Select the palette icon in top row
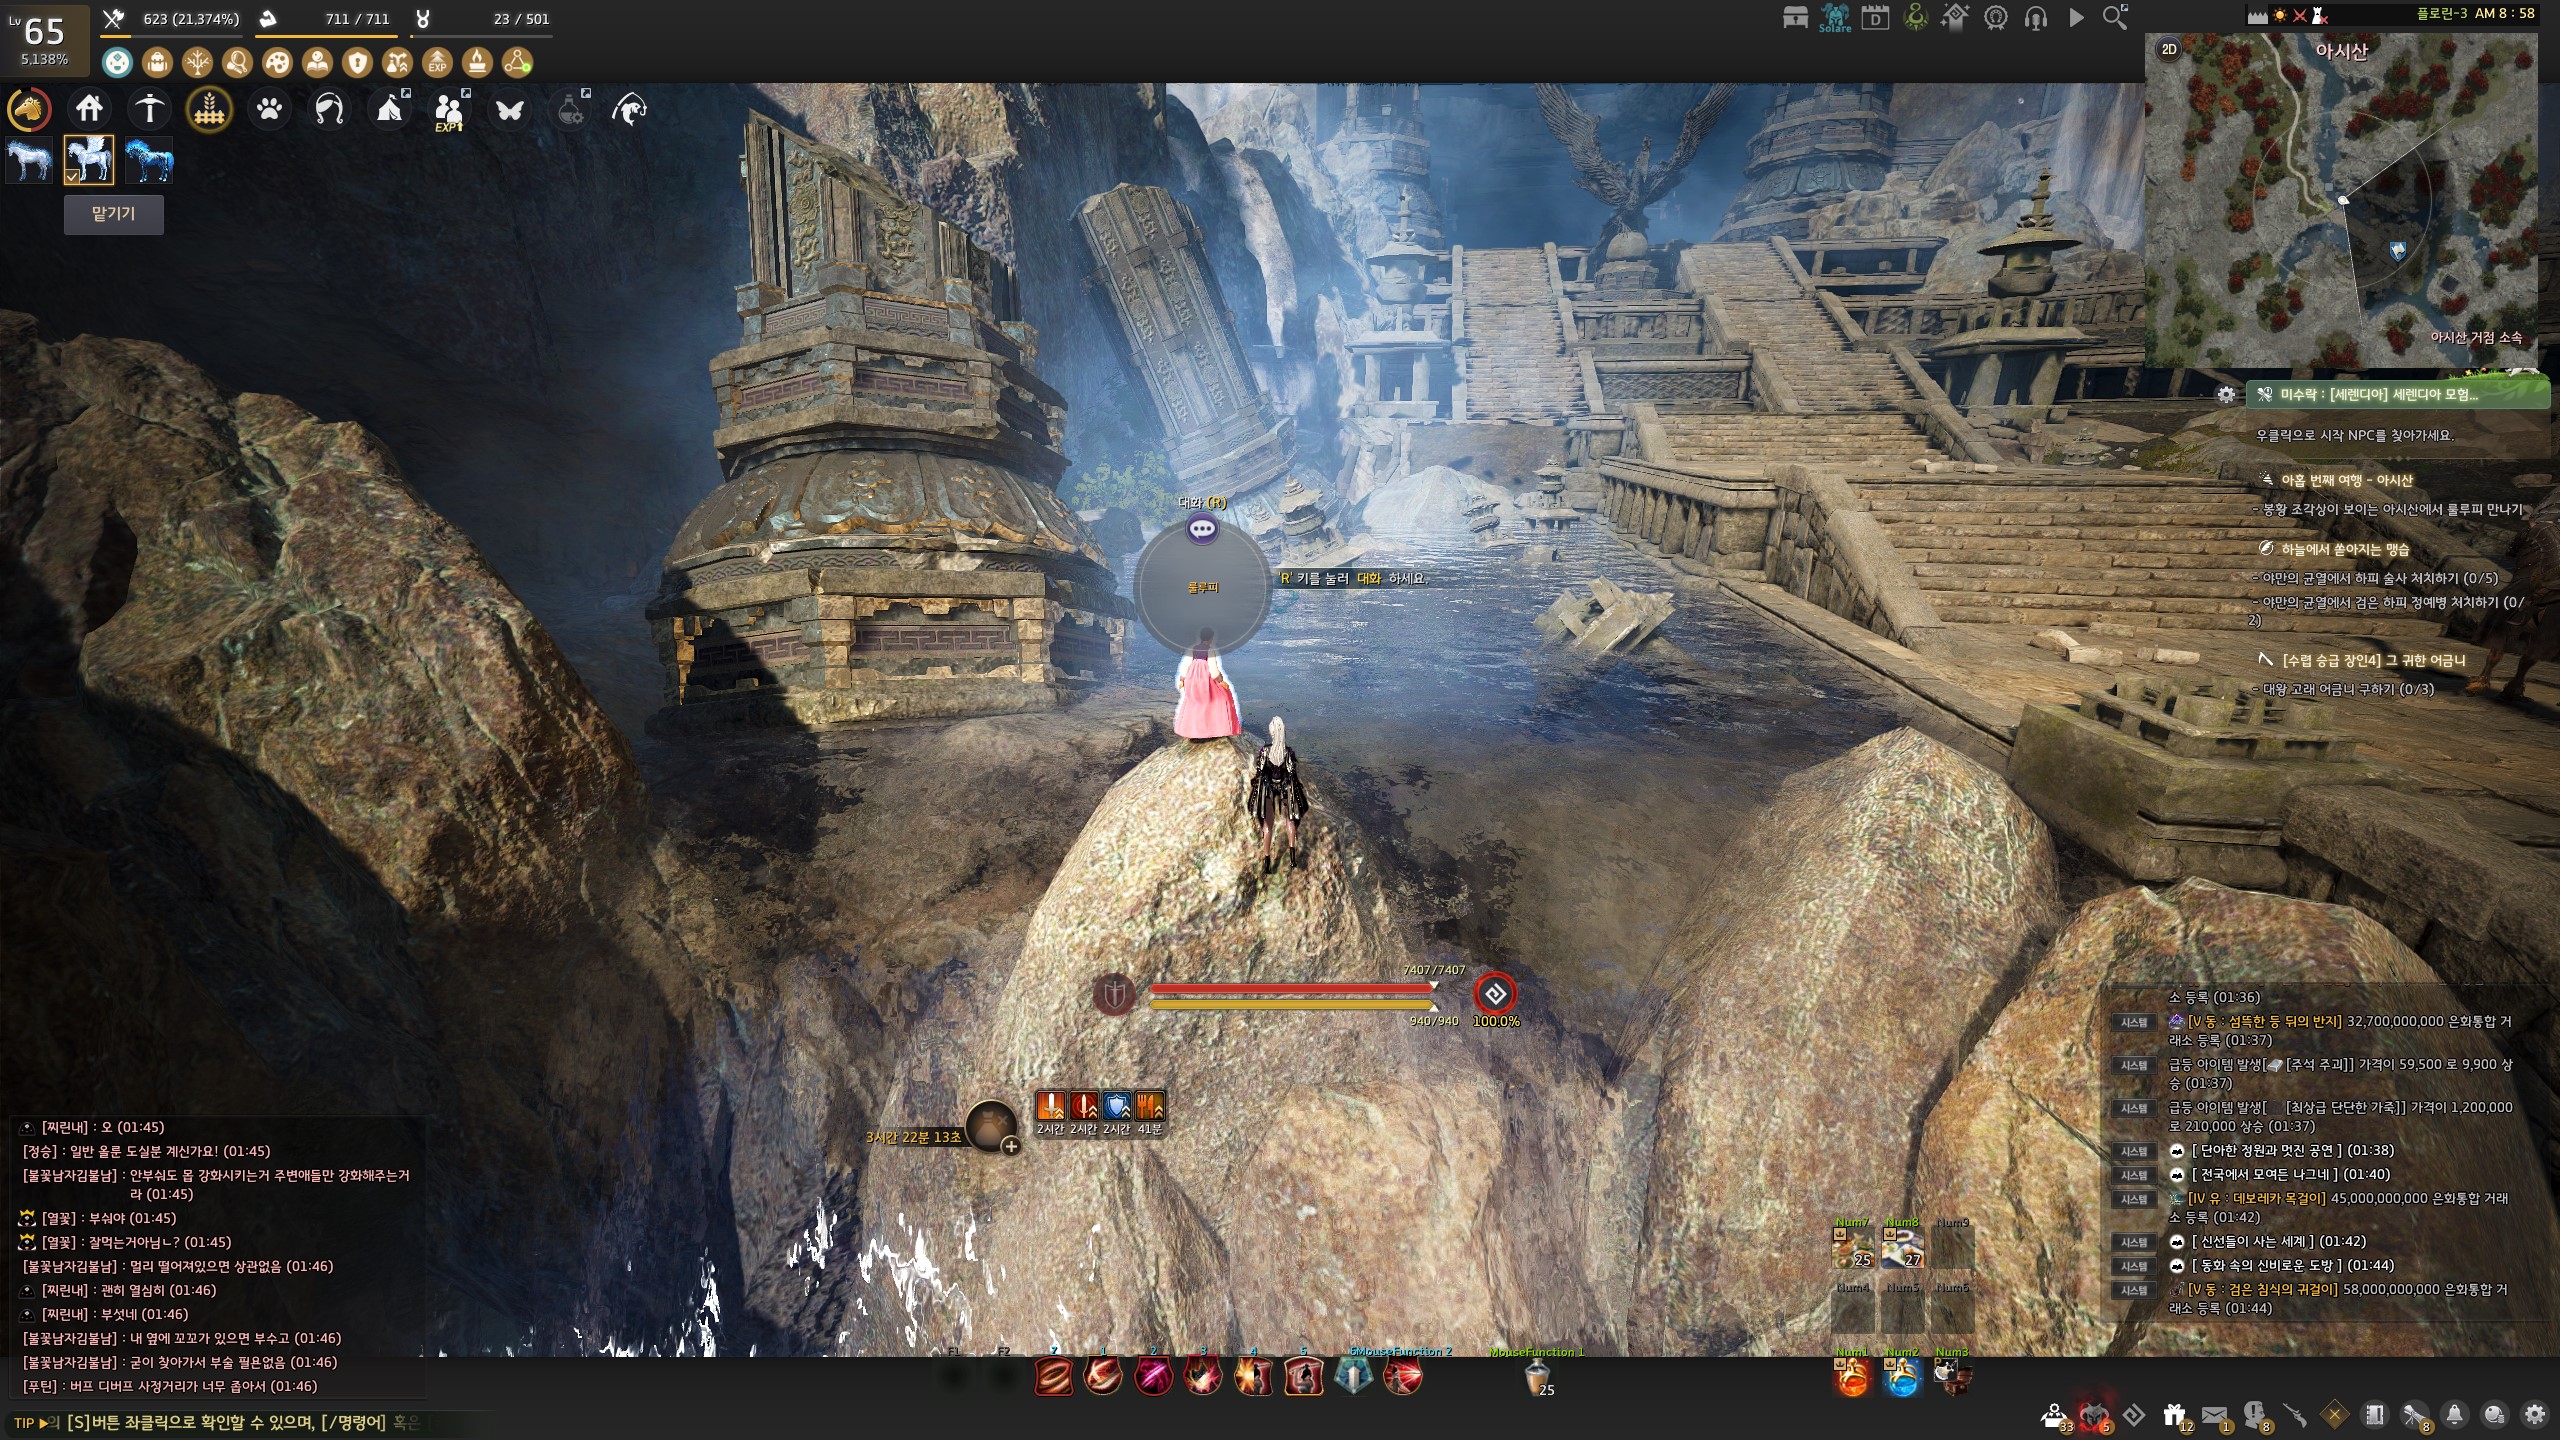 277,63
